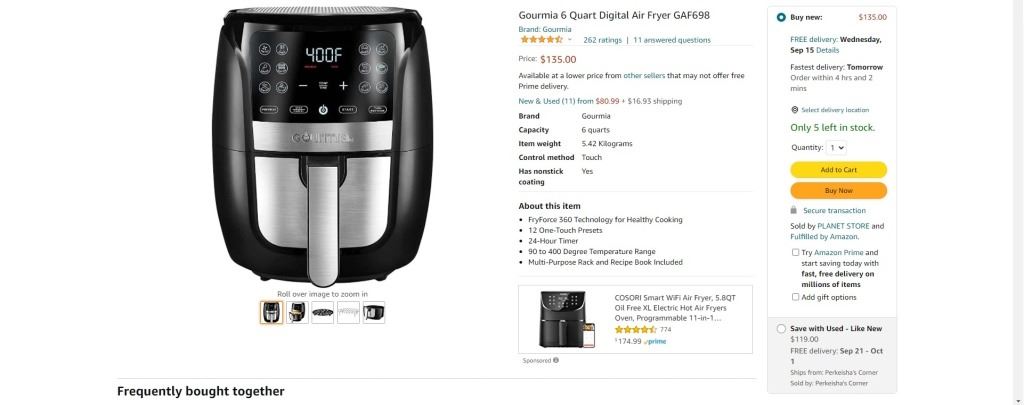Image resolution: width=1024 pixels, height=405 pixels.
Task: Select Save with Used - Like New option
Action: (781, 329)
